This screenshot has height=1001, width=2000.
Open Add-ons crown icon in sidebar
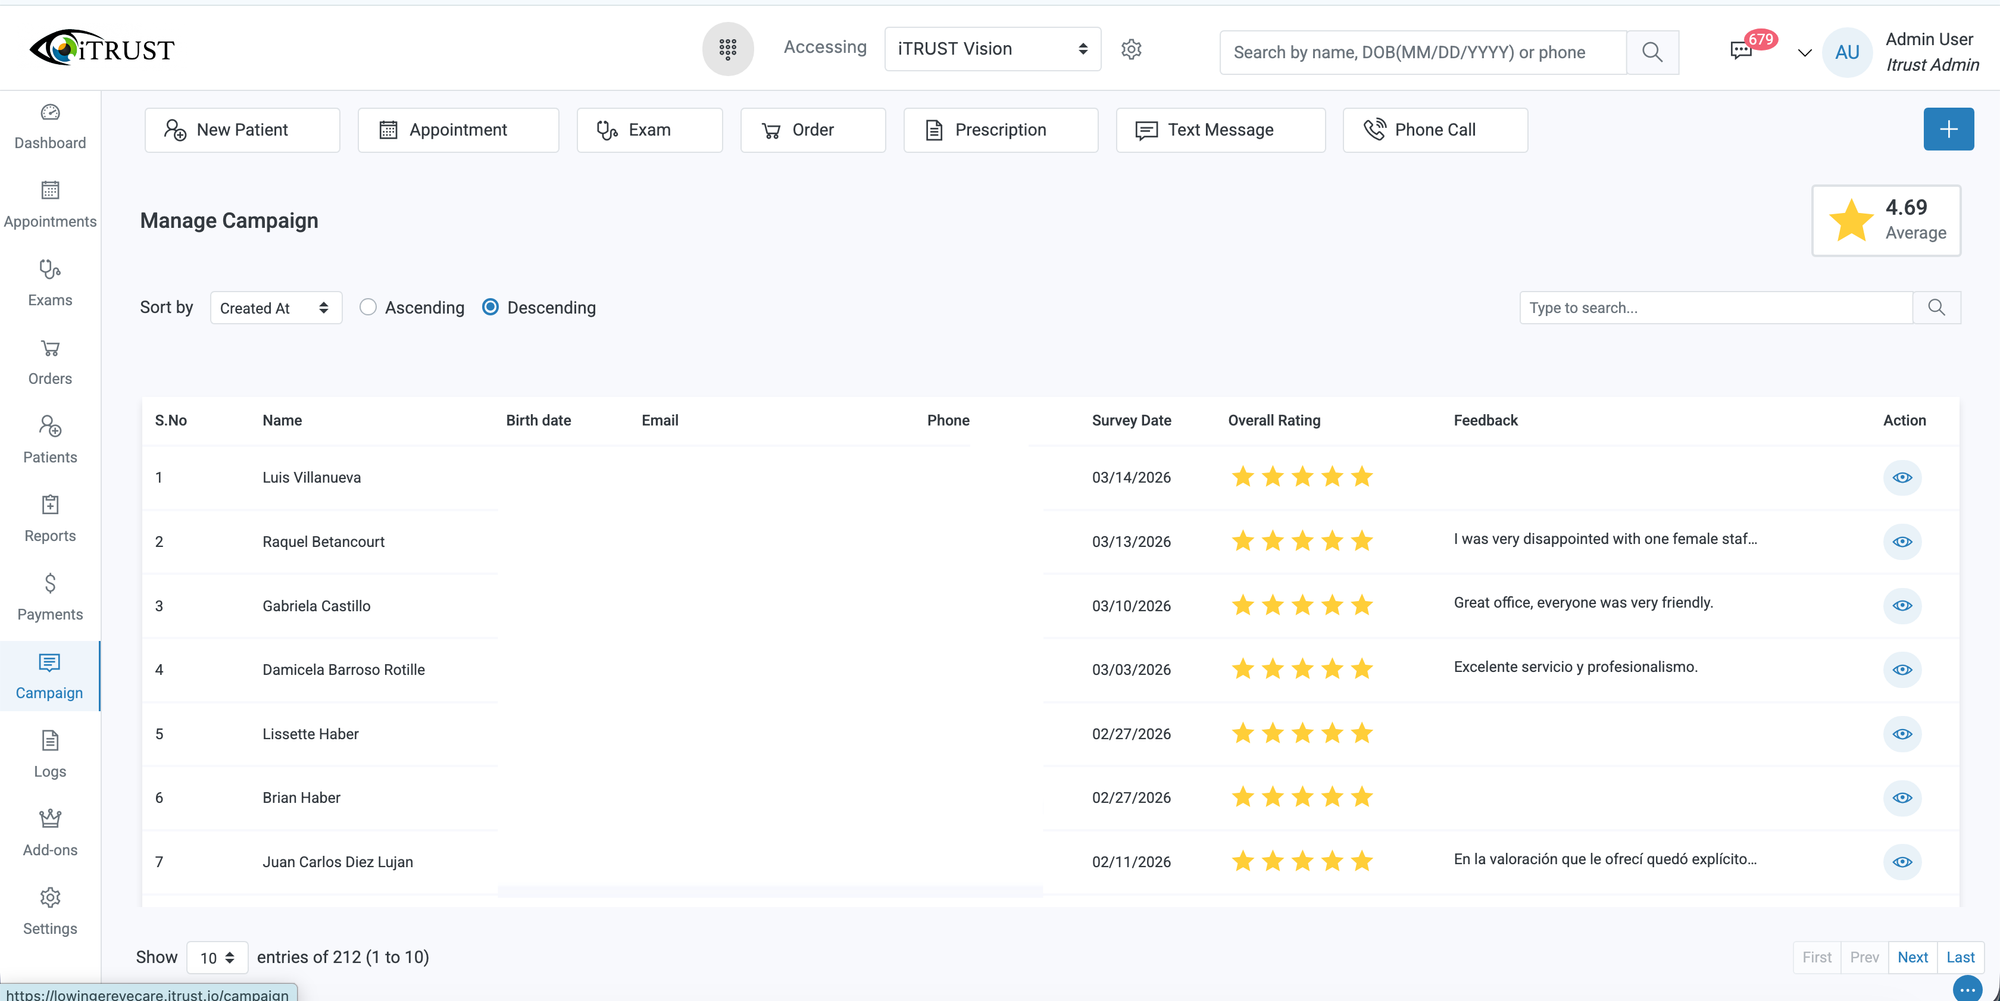(x=50, y=833)
